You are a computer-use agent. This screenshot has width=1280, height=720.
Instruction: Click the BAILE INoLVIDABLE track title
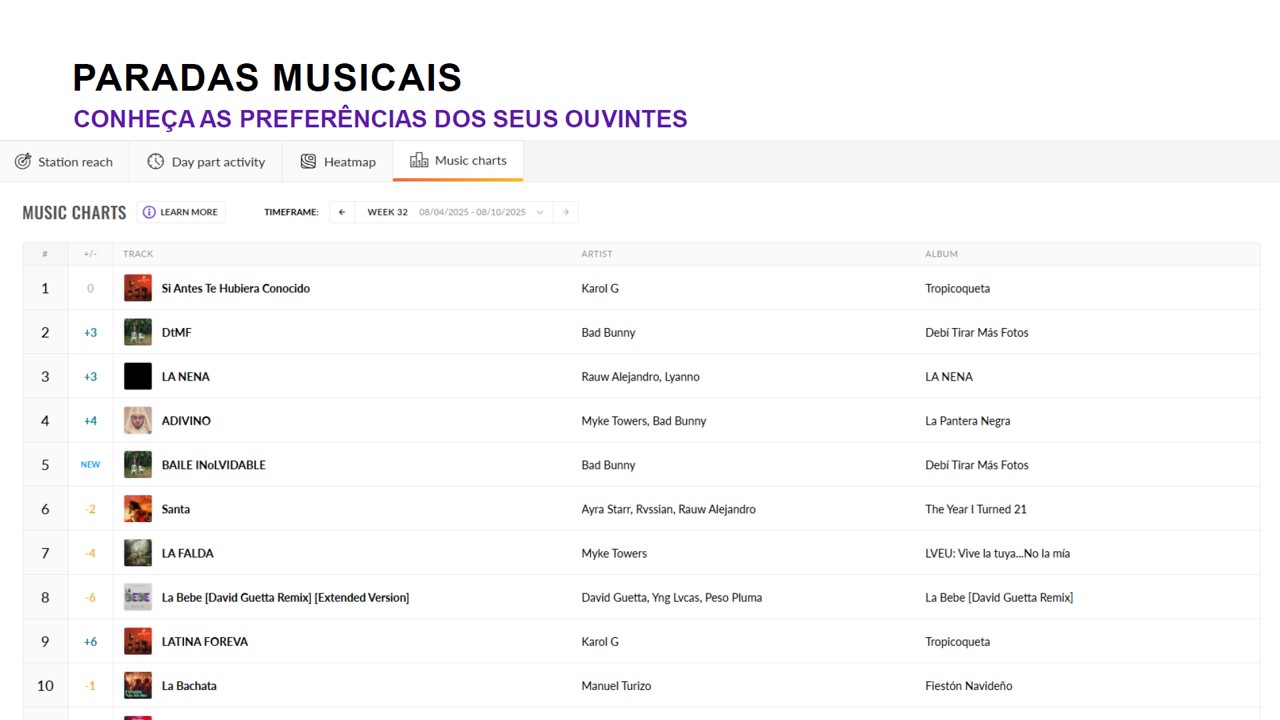(213, 465)
